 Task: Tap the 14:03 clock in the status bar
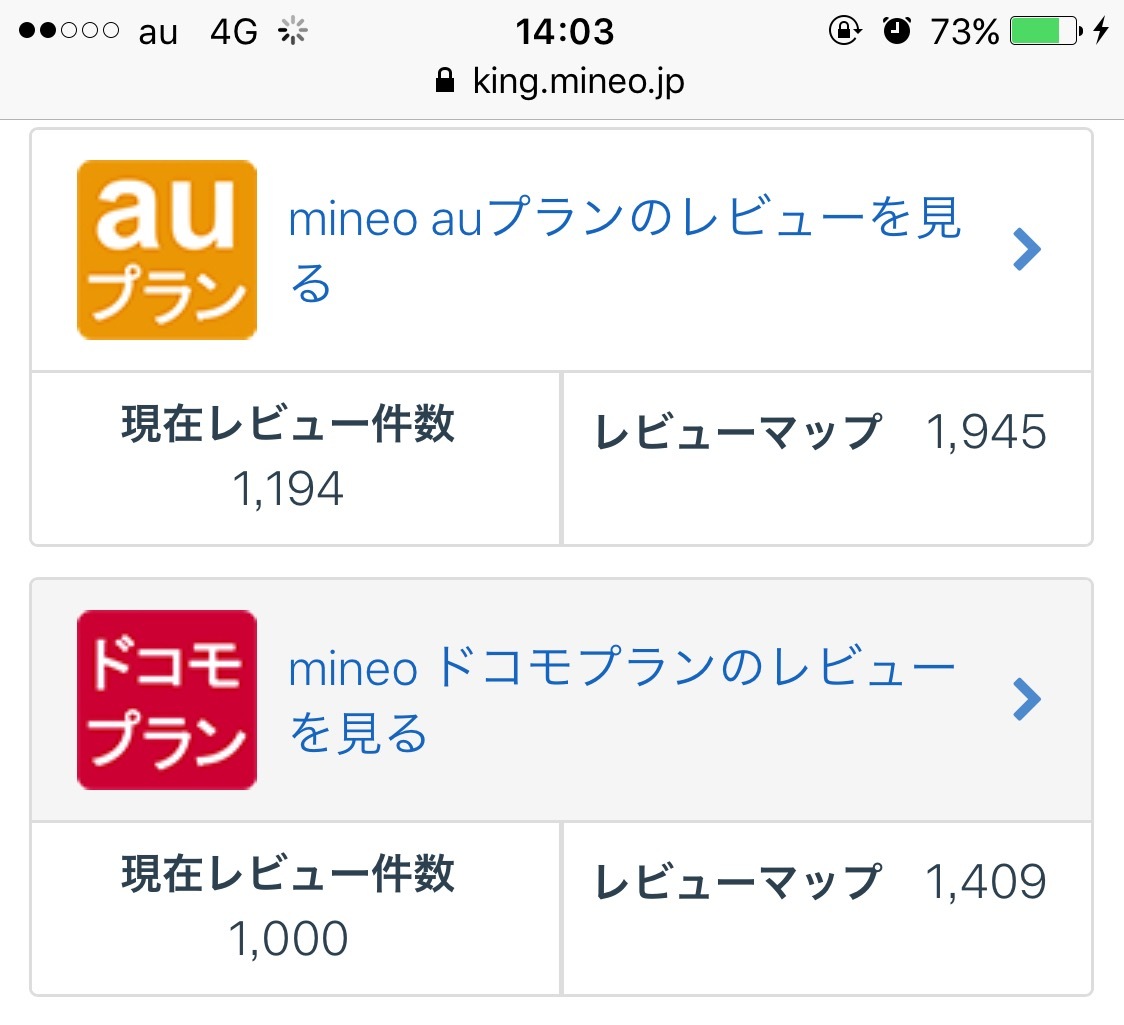(x=564, y=32)
